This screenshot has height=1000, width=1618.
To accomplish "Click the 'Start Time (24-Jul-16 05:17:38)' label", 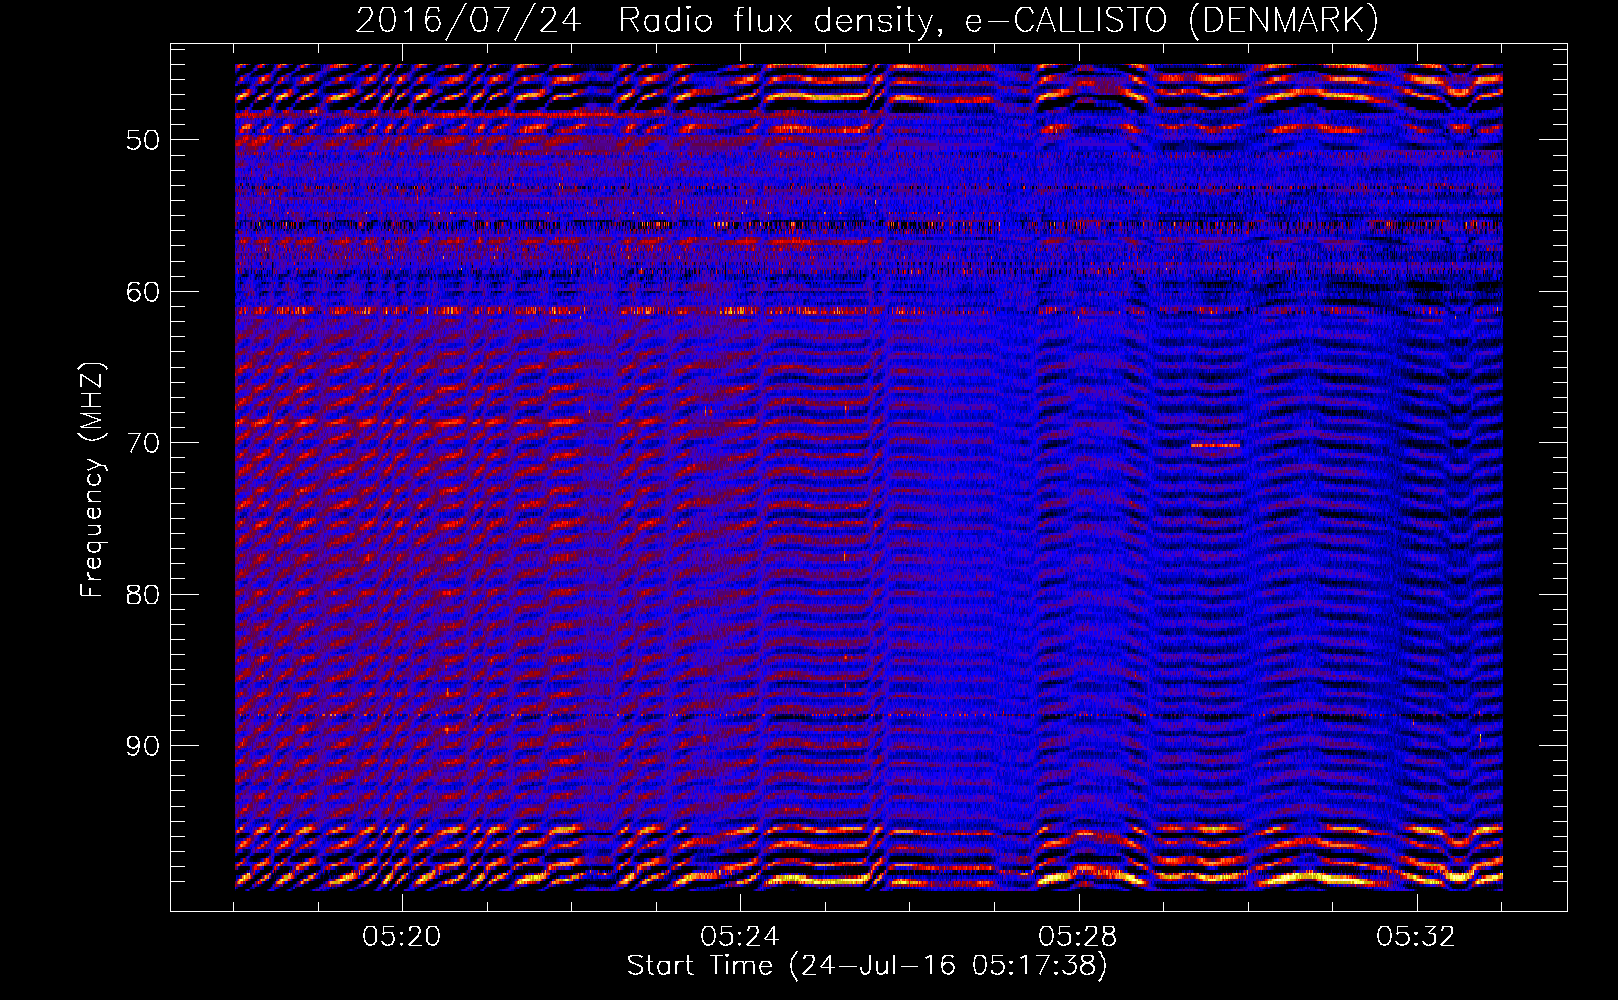I will tap(867, 966).
